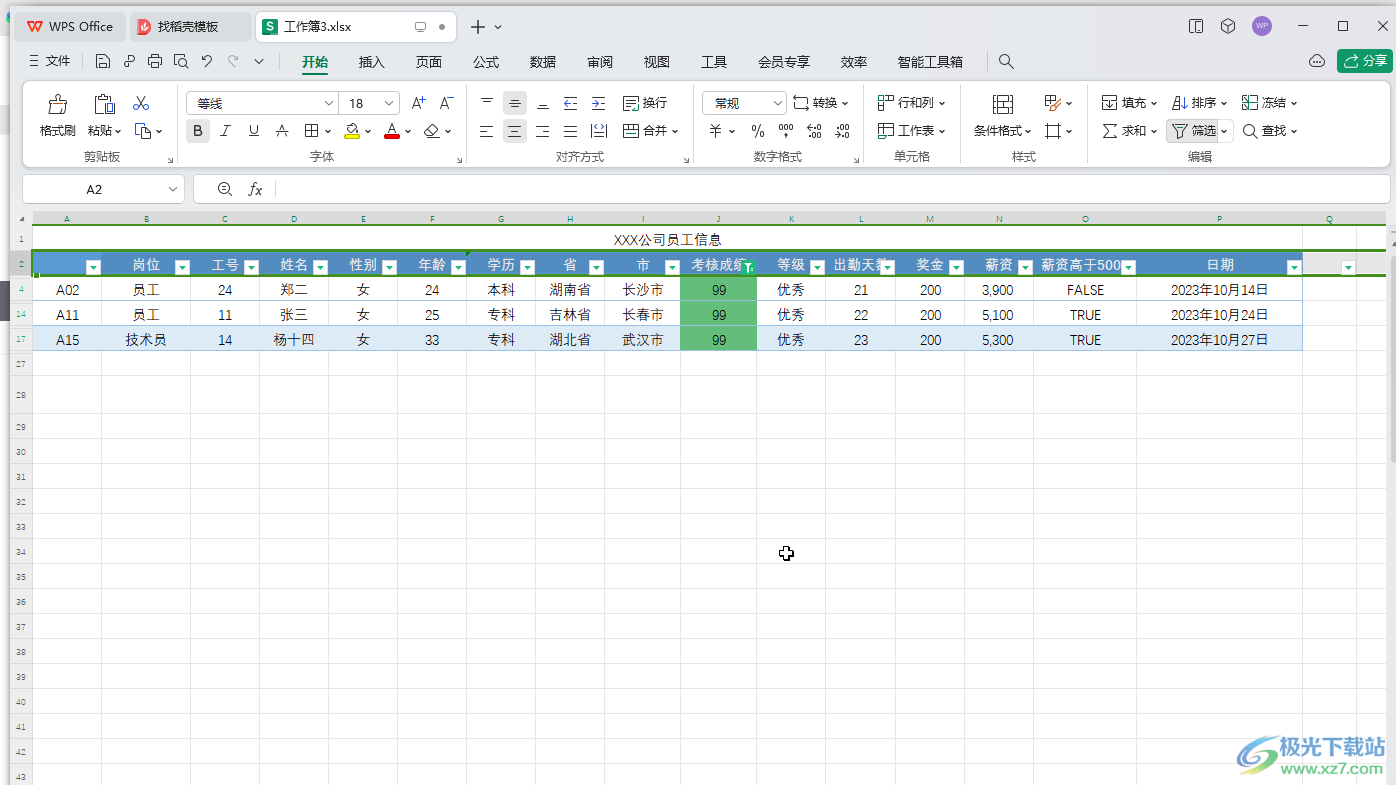Image resolution: width=1396 pixels, height=785 pixels.
Task: Click the Copy icon in the clipboard group
Action: point(143,131)
